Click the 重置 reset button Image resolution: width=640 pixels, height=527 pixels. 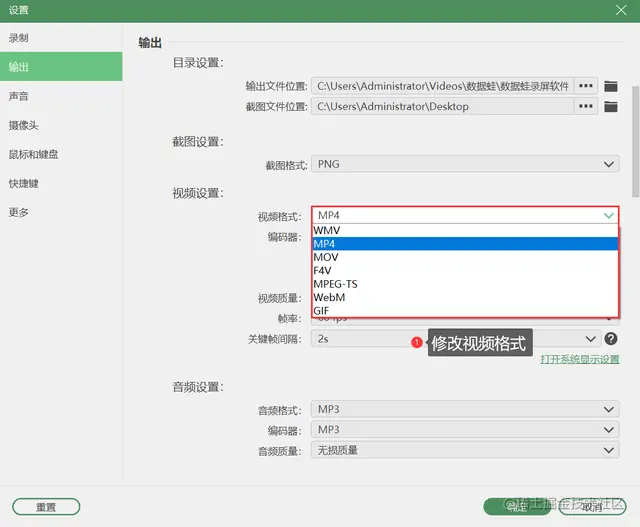pos(46,507)
